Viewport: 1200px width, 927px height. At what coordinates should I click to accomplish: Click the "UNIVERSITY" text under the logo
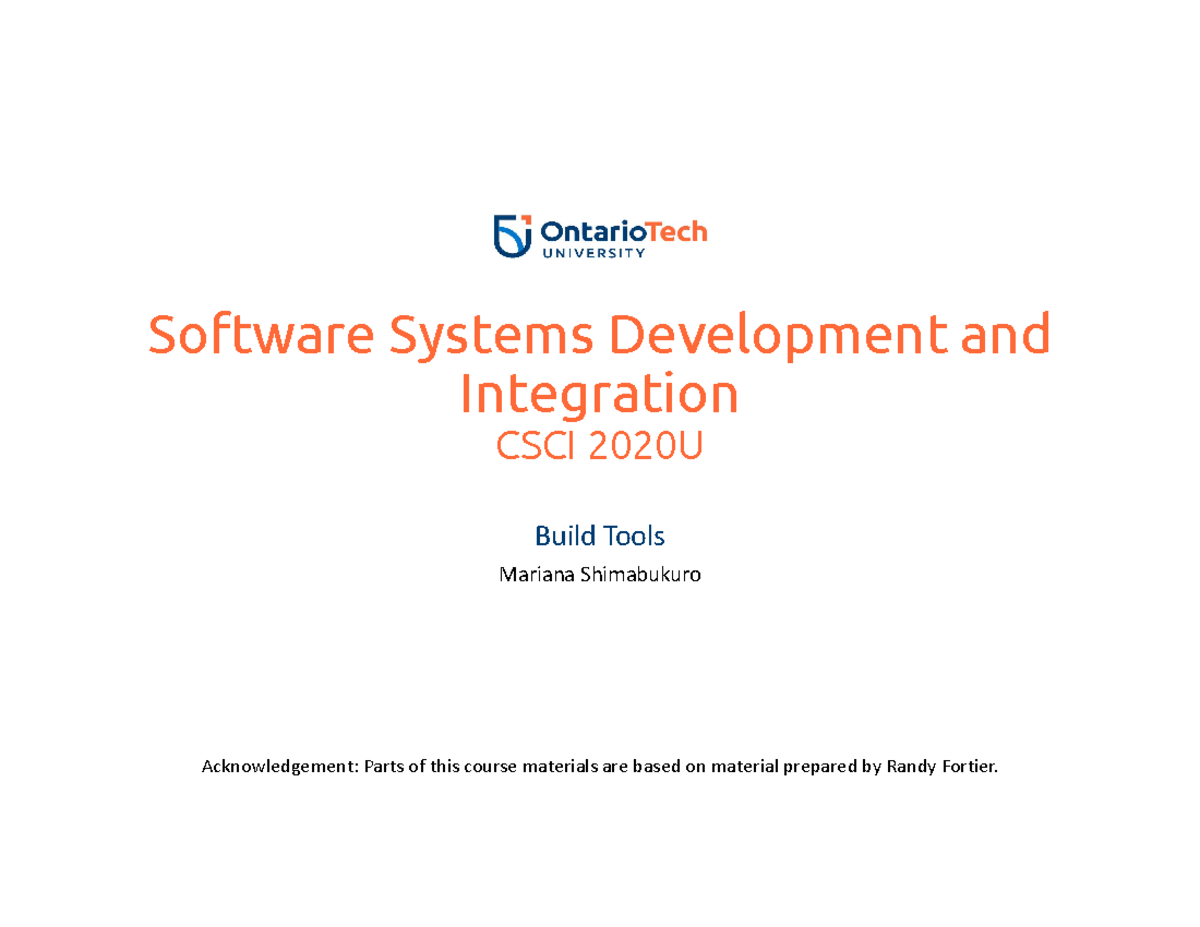pos(593,254)
